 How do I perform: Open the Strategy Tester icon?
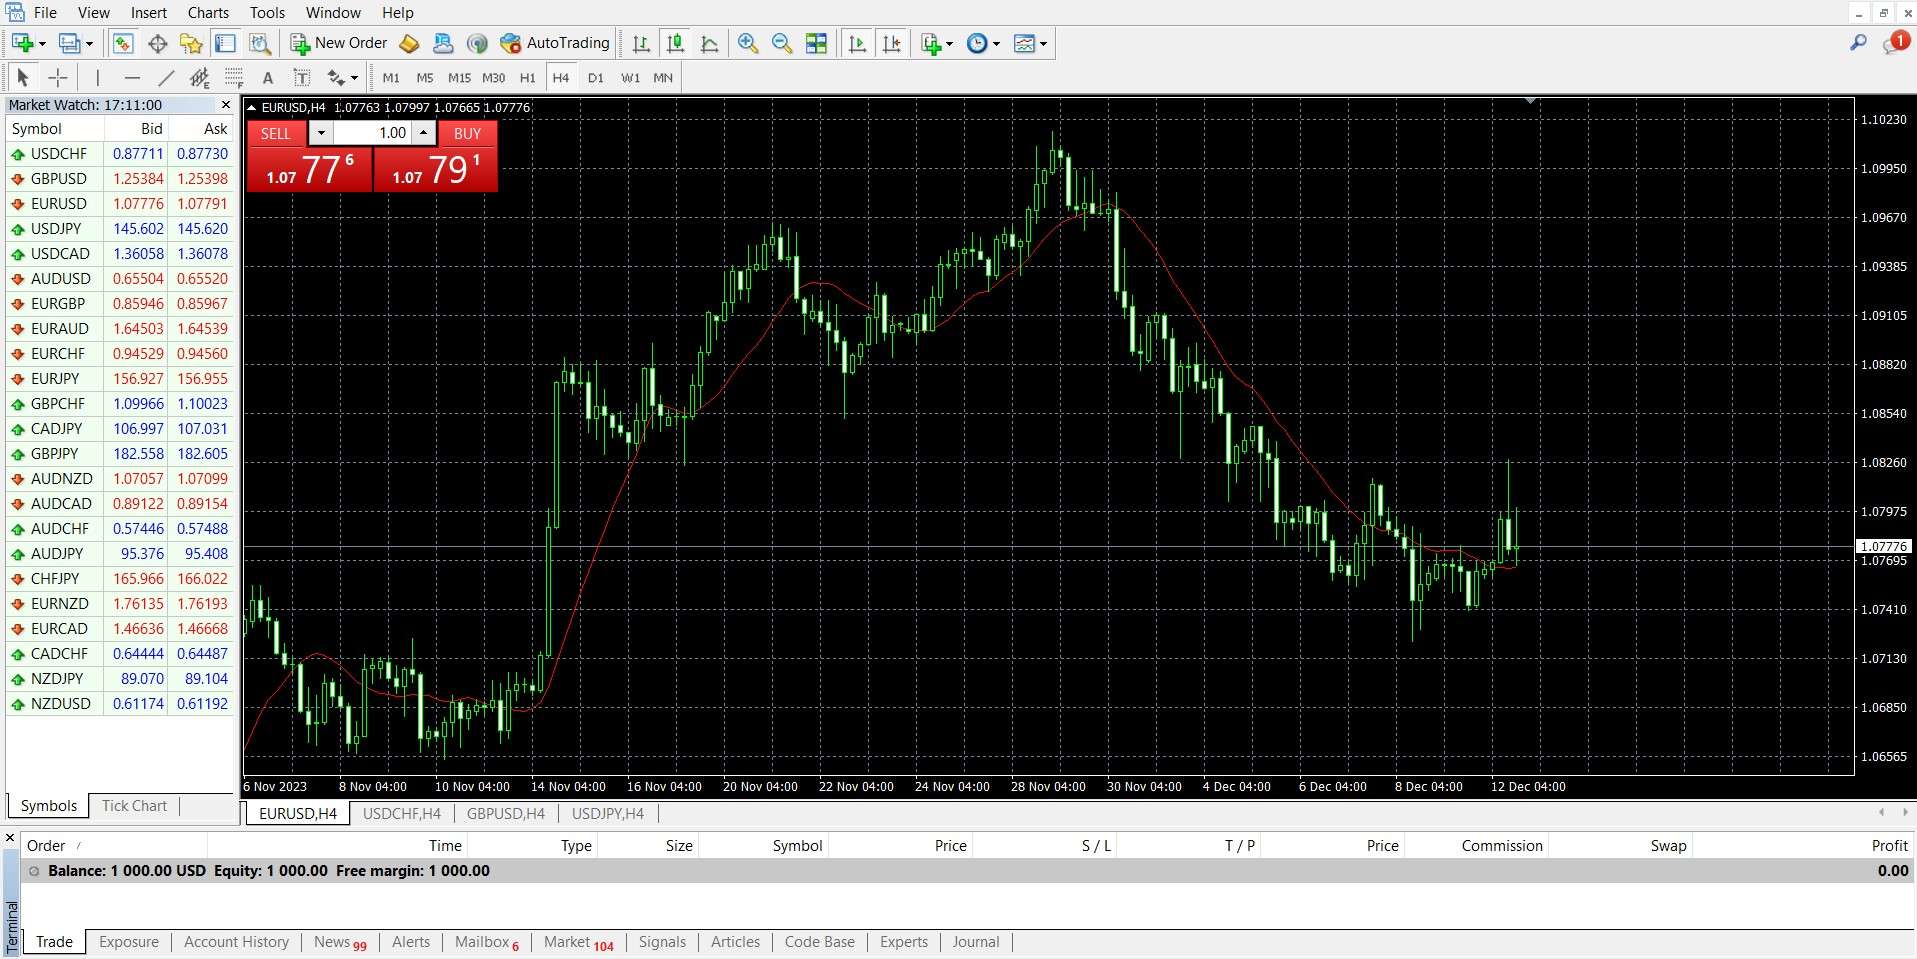pos(260,43)
